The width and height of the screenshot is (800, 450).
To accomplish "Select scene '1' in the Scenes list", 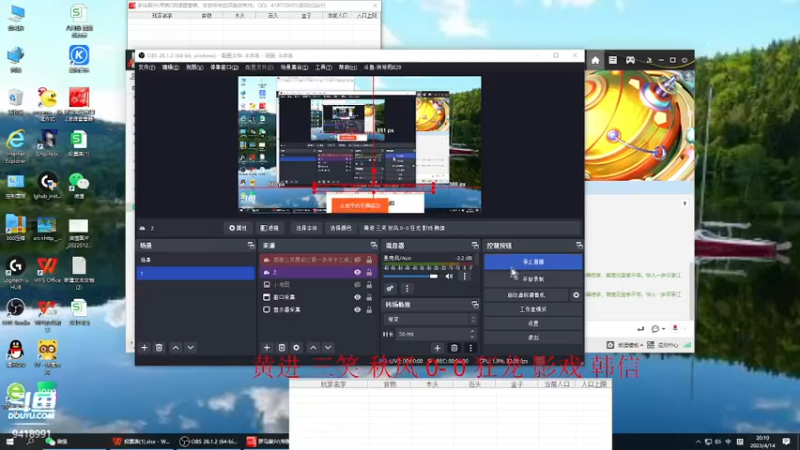I will [x=196, y=273].
